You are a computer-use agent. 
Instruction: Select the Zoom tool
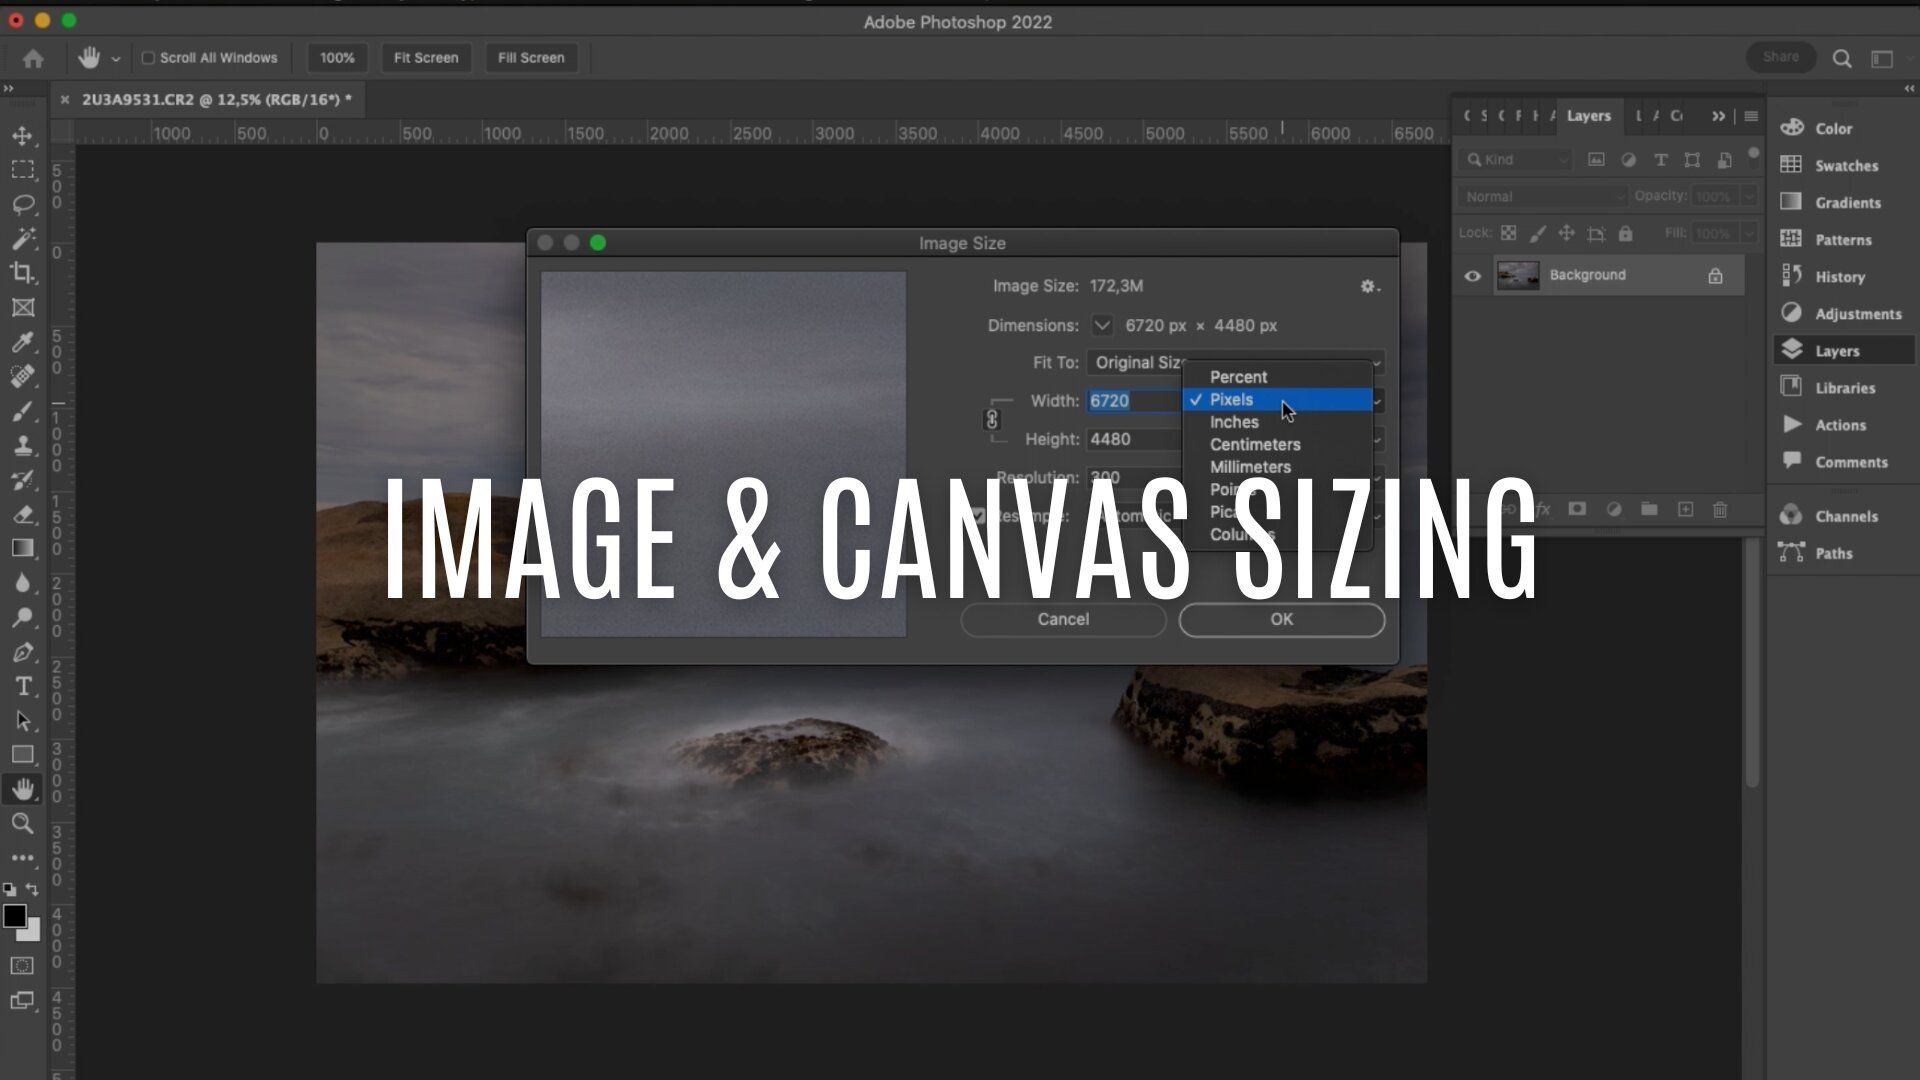pos(22,823)
